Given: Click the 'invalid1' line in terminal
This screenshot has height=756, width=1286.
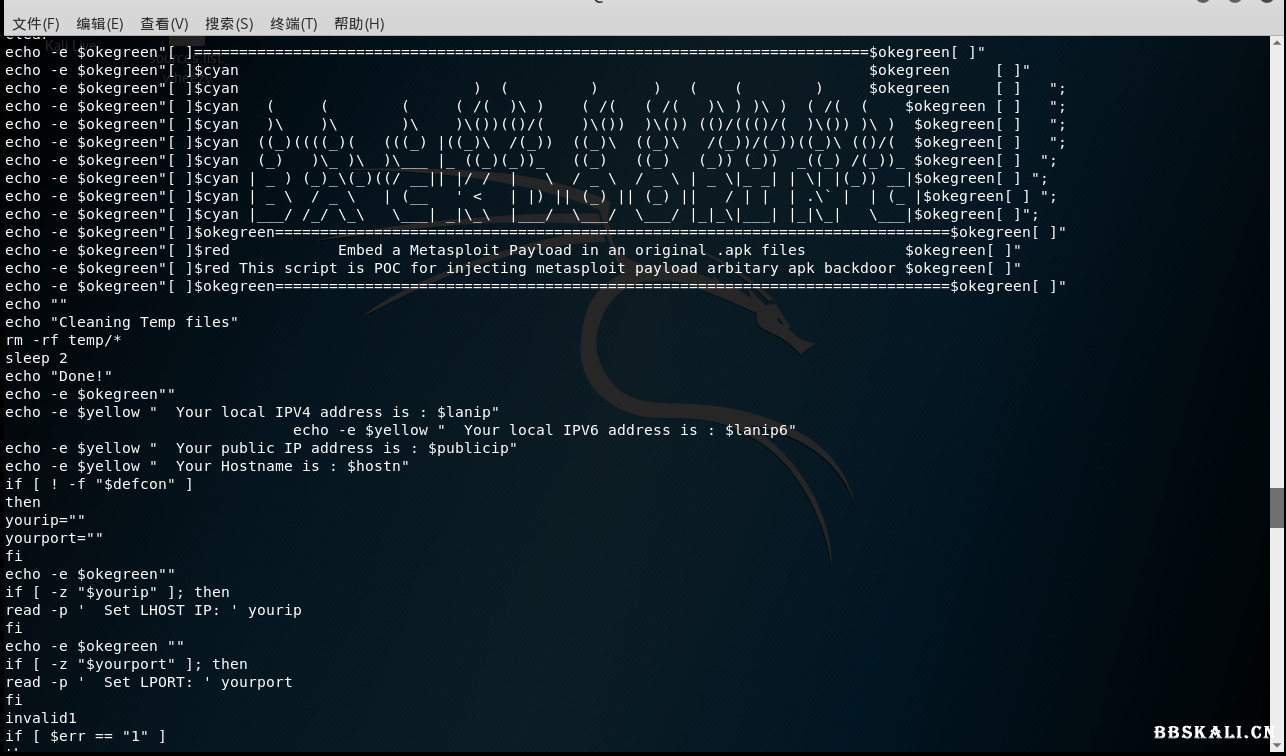Looking at the screenshot, I should coord(41,718).
